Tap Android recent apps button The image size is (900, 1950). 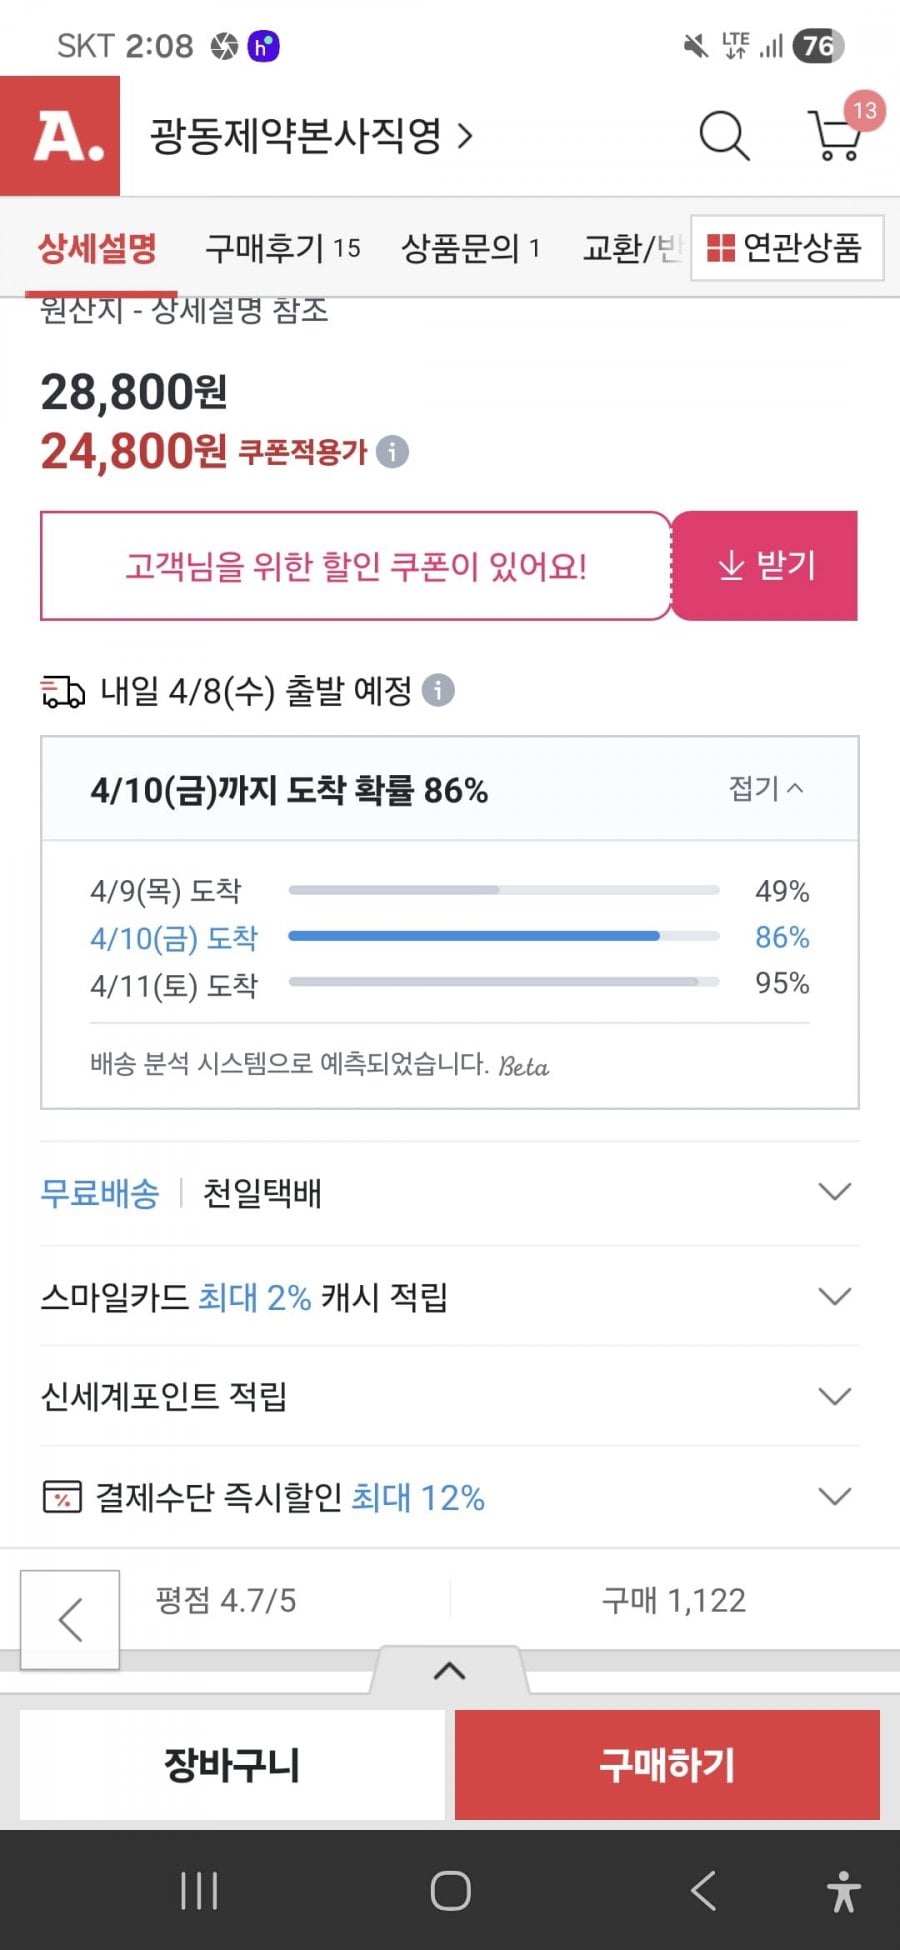(199, 1891)
